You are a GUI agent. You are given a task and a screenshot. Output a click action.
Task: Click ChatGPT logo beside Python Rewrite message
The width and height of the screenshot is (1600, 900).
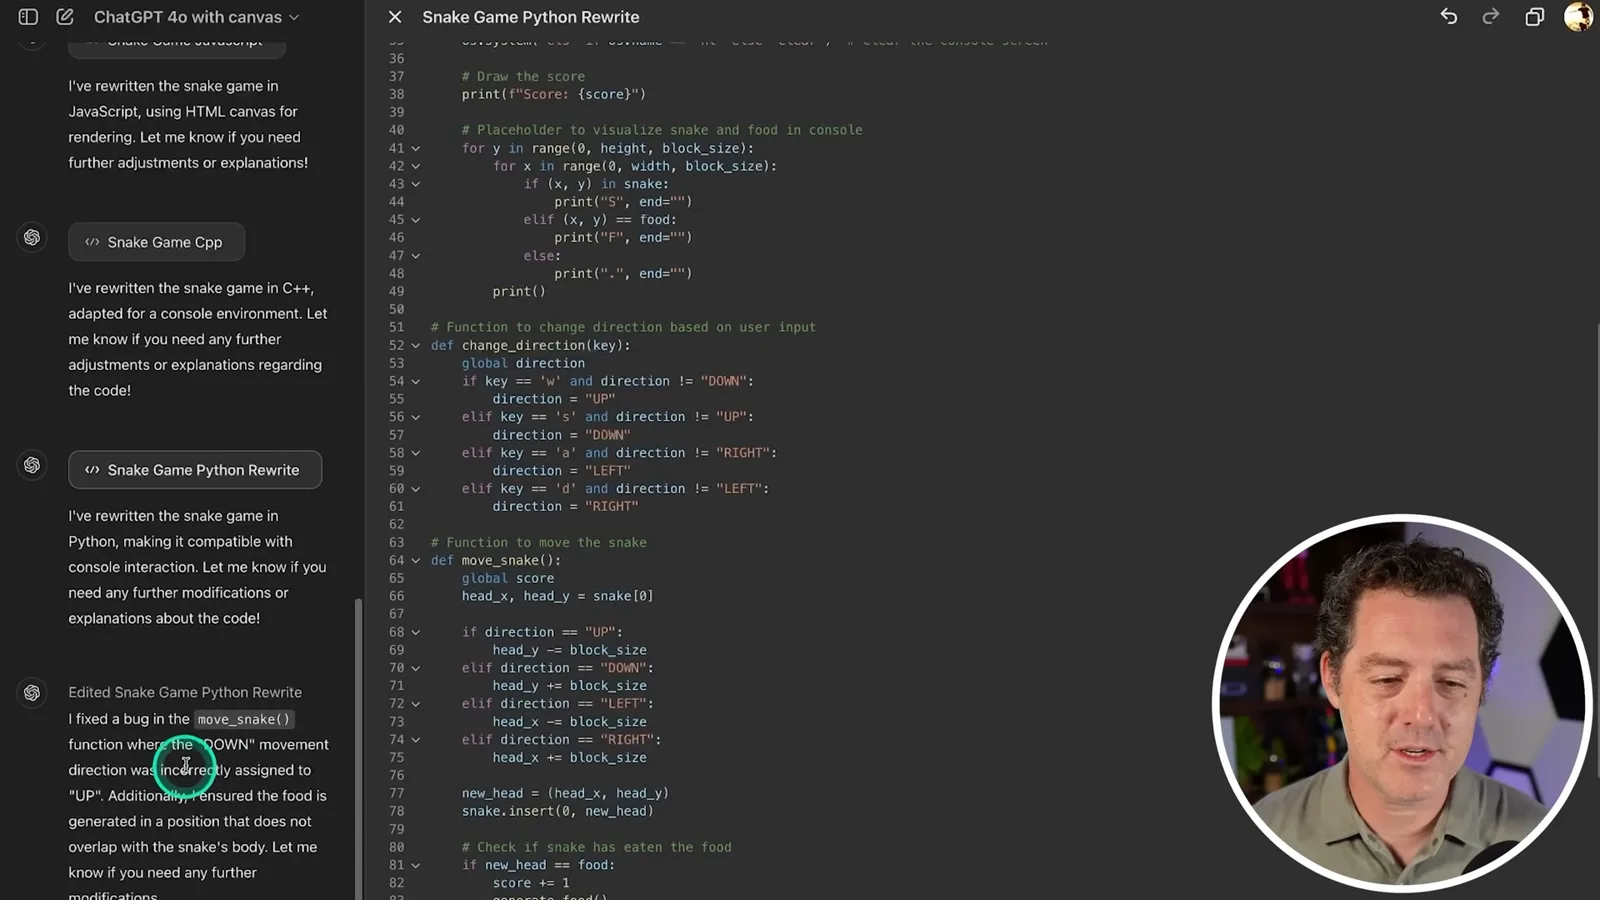click(x=32, y=466)
